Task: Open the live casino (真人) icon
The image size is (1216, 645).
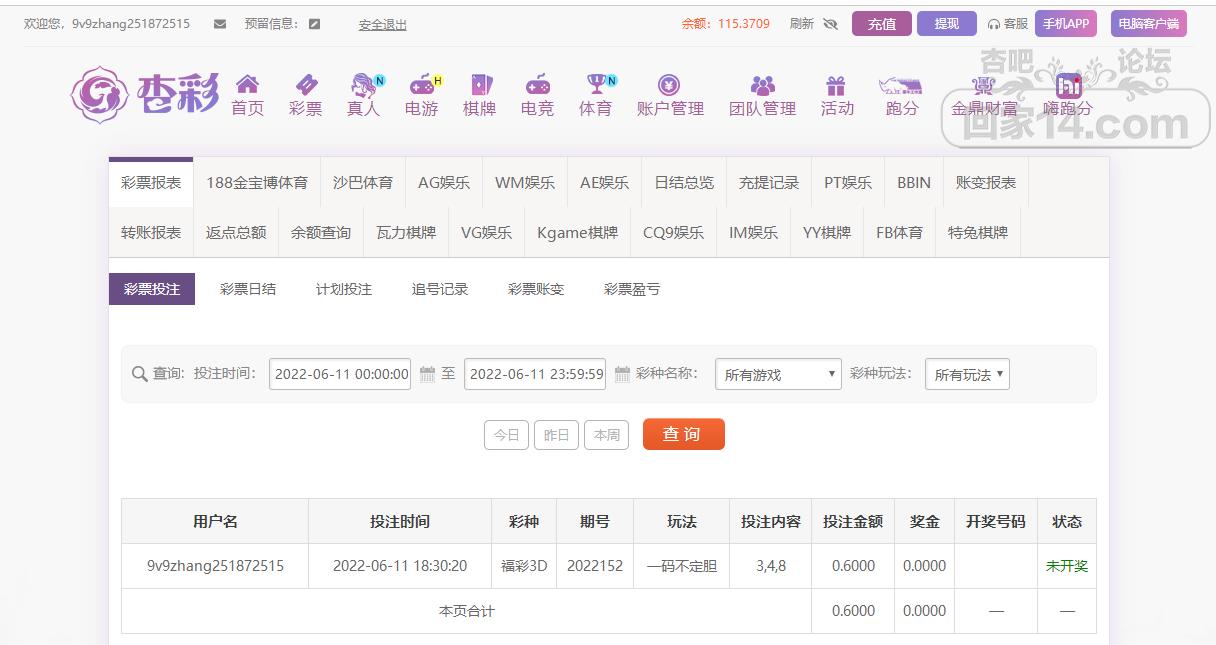Action: pyautogui.click(x=363, y=84)
